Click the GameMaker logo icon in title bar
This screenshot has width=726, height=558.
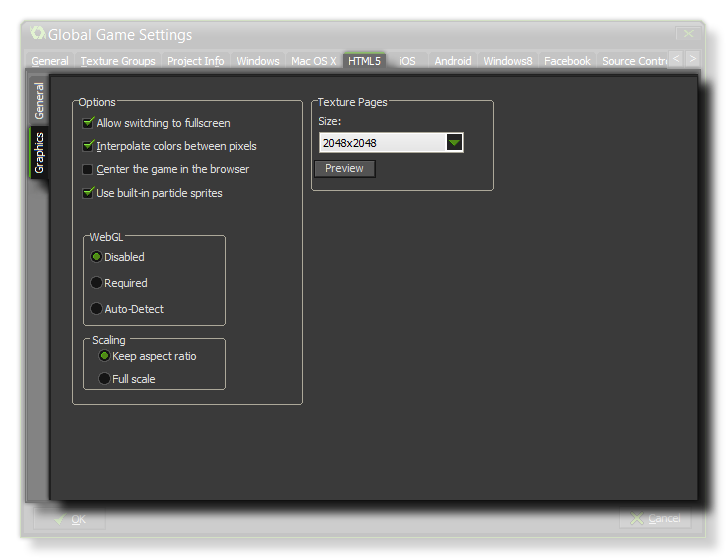38,34
